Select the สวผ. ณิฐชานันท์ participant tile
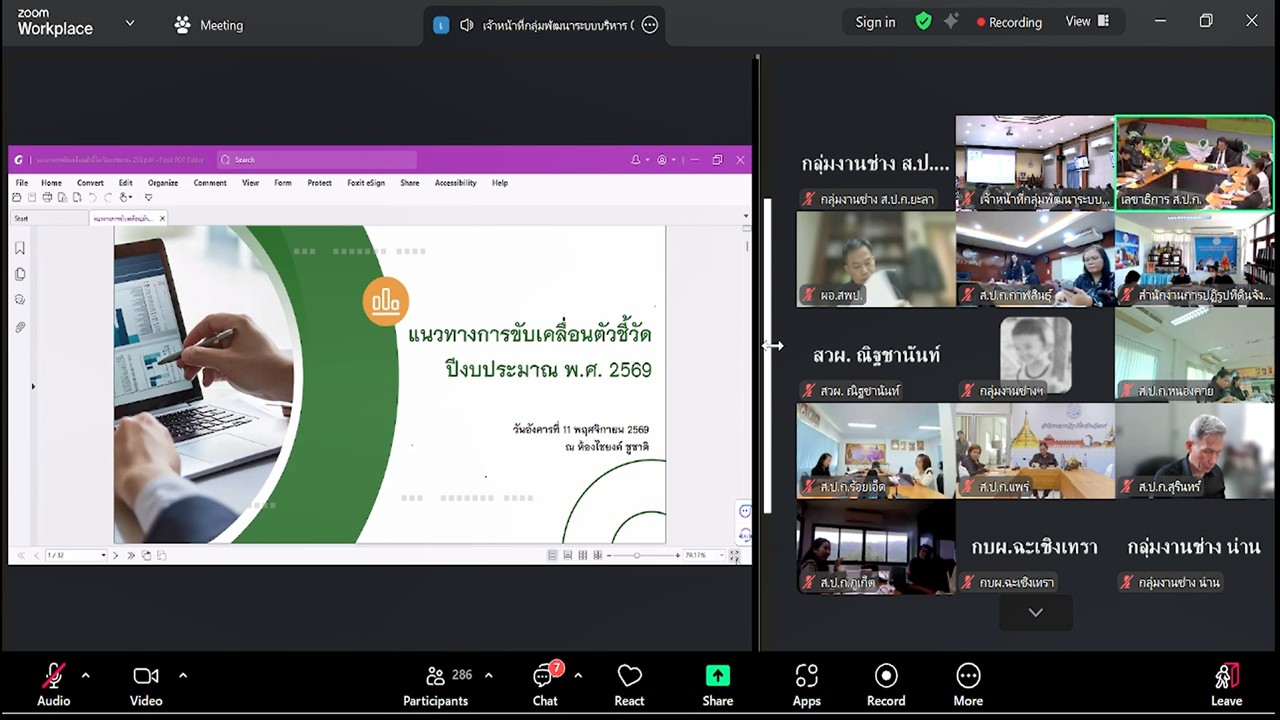The width and height of the screenshot is (1280, 720). point(875,355)
